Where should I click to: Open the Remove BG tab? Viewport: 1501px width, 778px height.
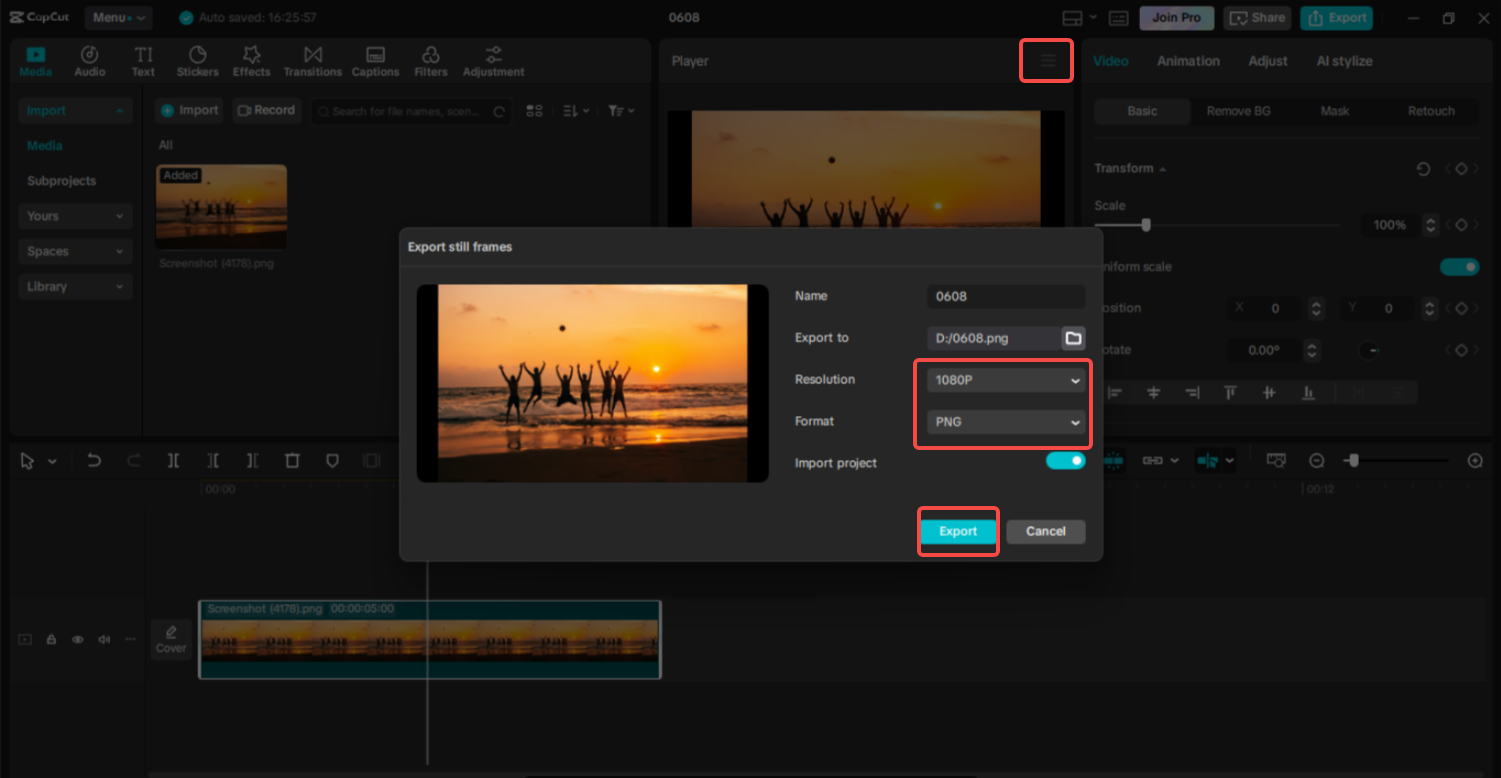point(1239,111)
